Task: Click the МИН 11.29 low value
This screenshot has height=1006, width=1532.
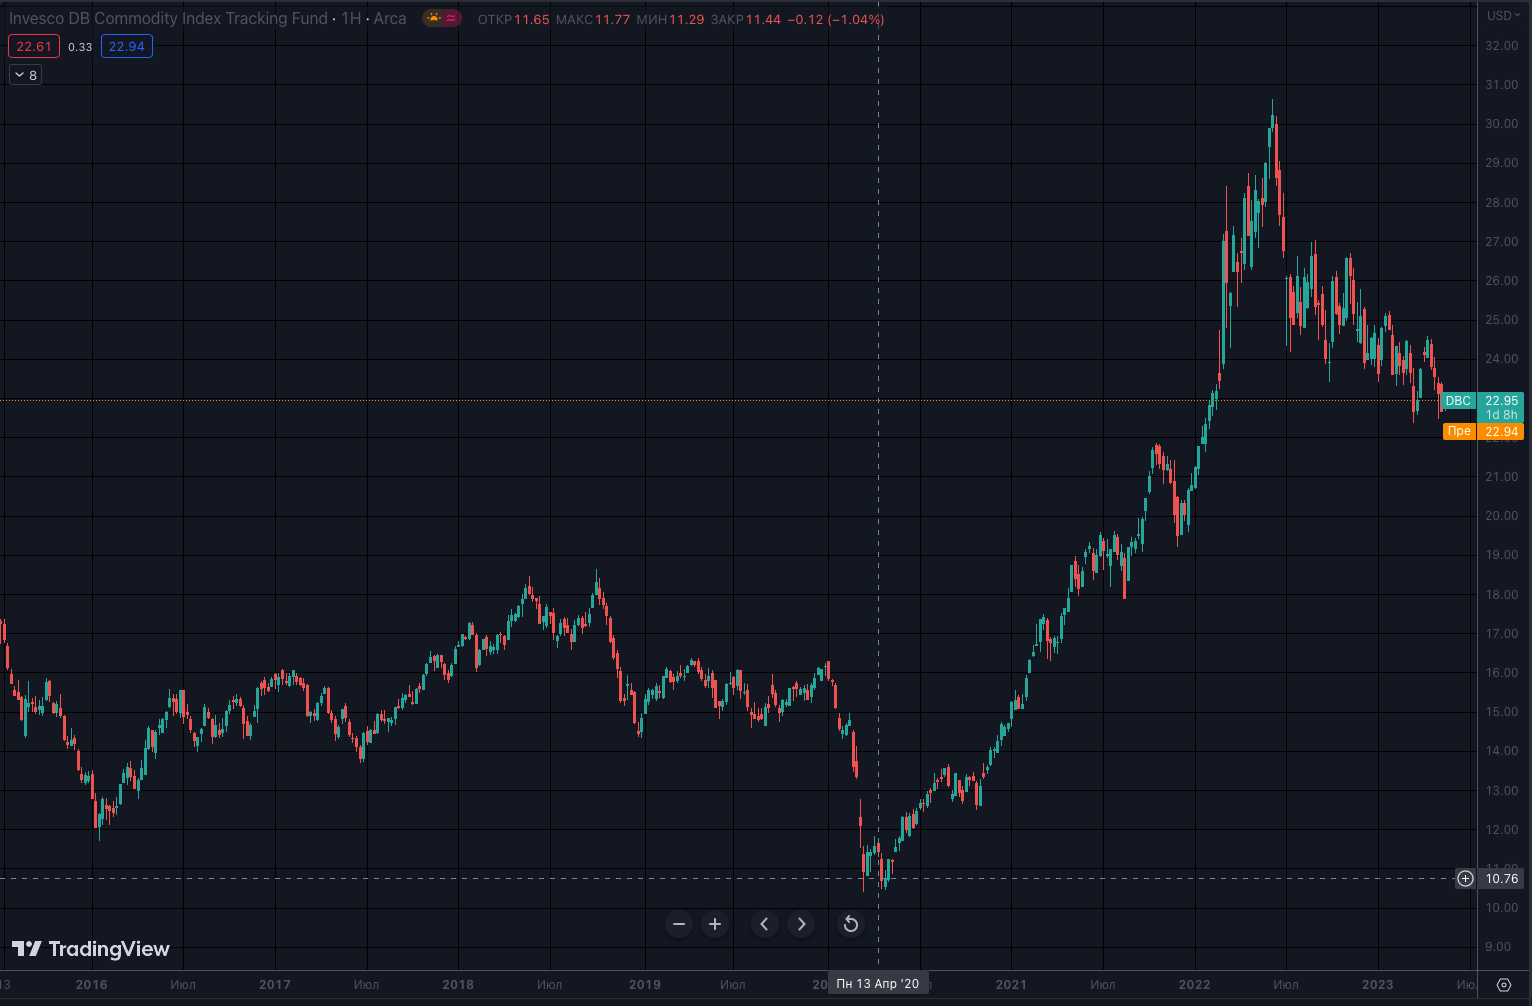Action: click(670, 19)
